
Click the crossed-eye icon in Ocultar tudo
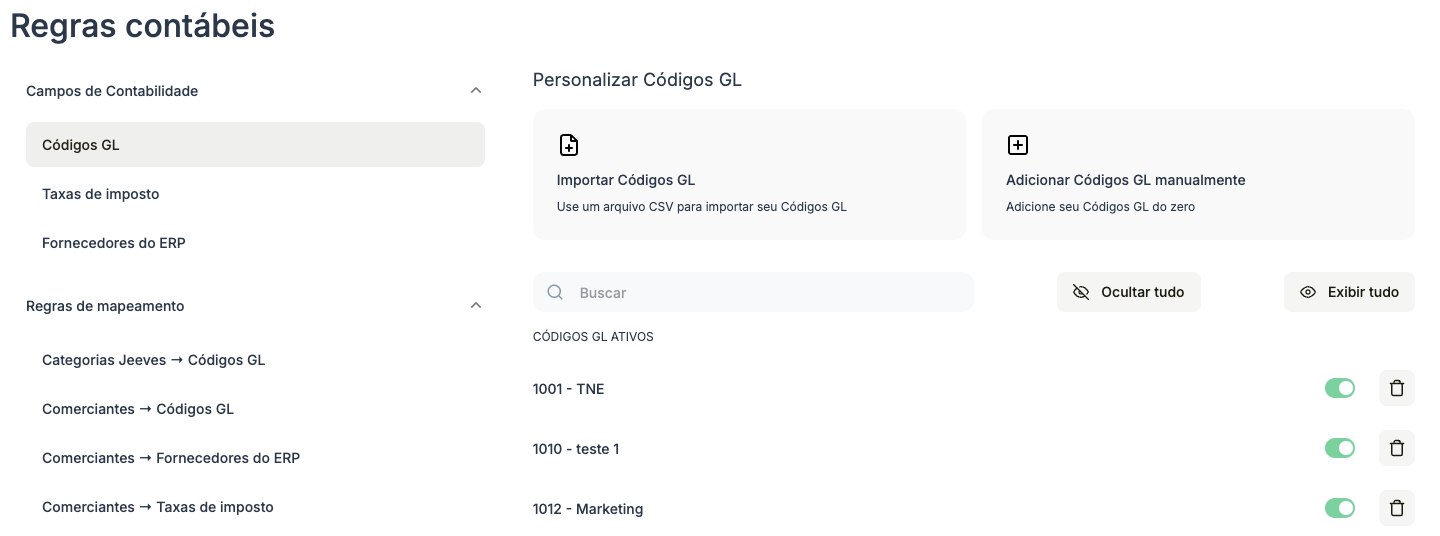(1080, 292)
